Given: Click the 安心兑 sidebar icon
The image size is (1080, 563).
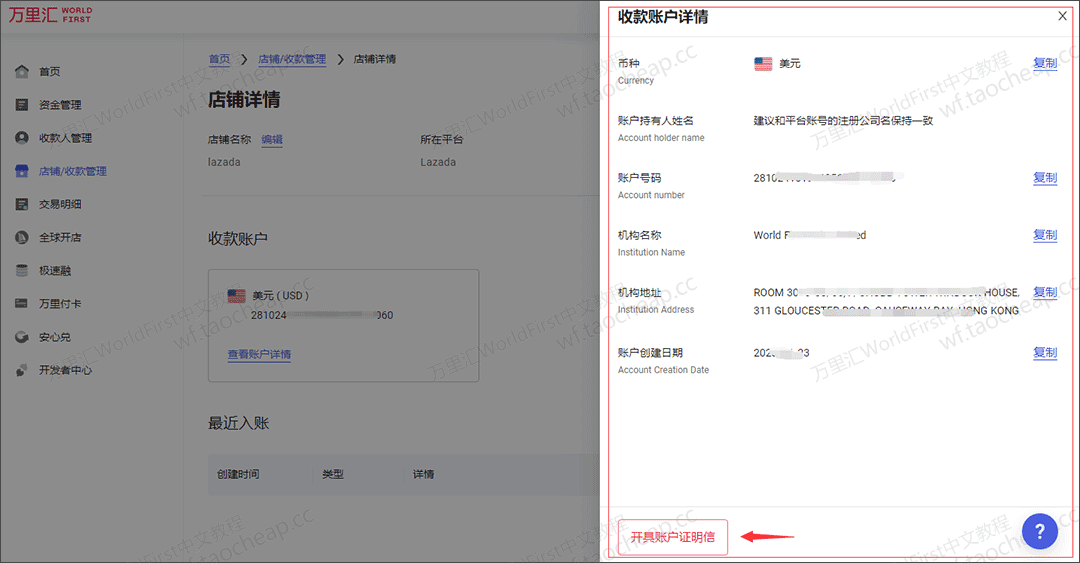Looking at the screenshot, I should click(22, 337).
